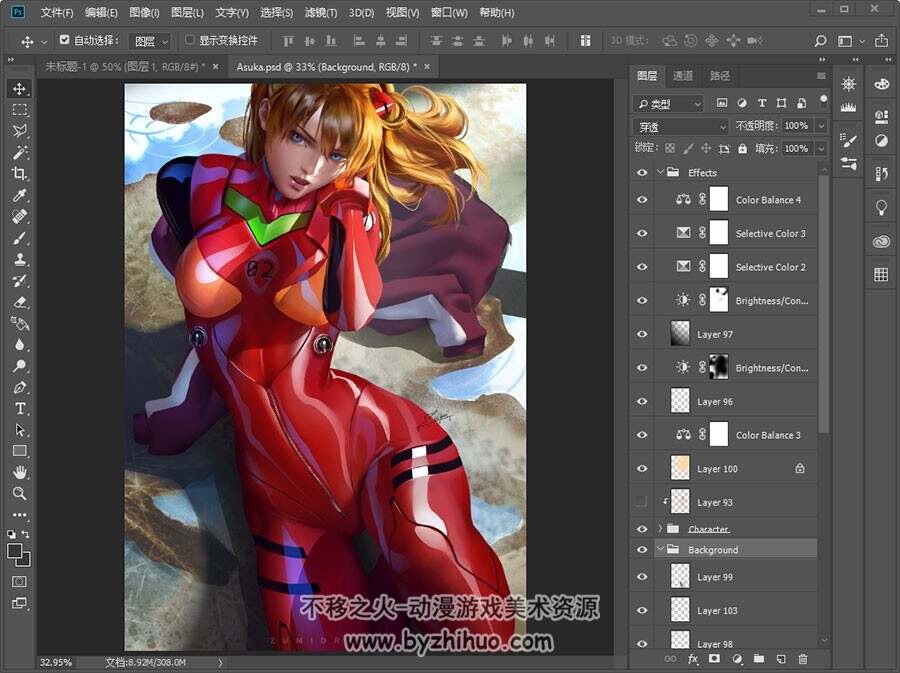Collapse the Background group
Image resolution: width=900 pixels, height=673 pixels.
pos(660,549)
